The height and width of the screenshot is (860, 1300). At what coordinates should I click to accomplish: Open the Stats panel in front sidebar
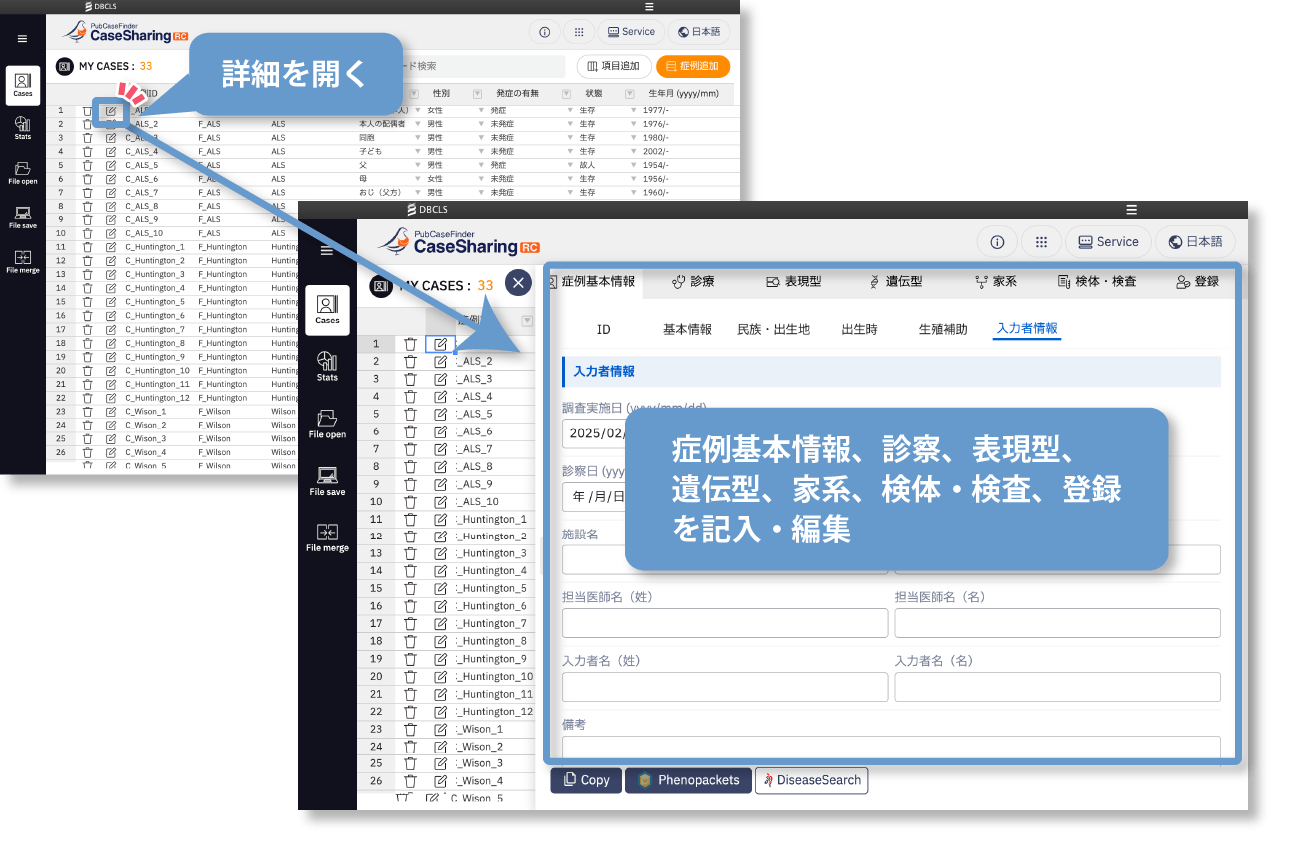click(327, 366)
